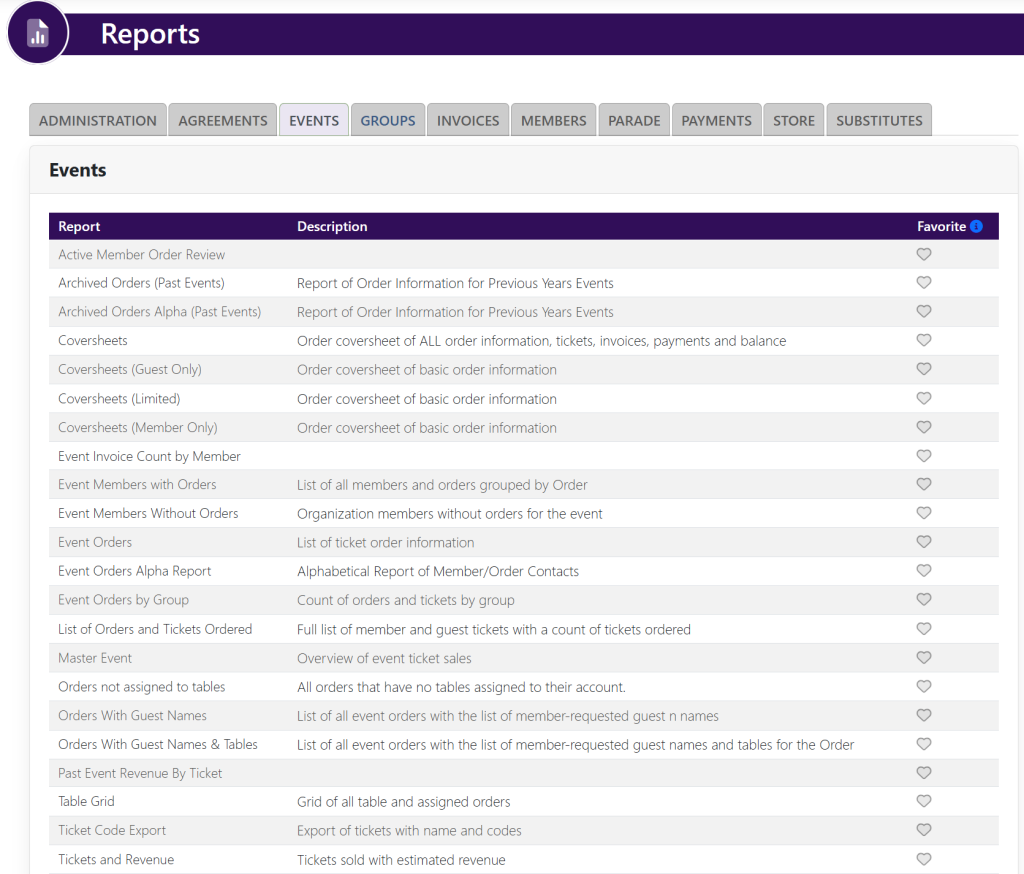Toggle favorite for Orders With Guest Names
Viewport: 1024px width, 874px height.
tap(924, 715)
